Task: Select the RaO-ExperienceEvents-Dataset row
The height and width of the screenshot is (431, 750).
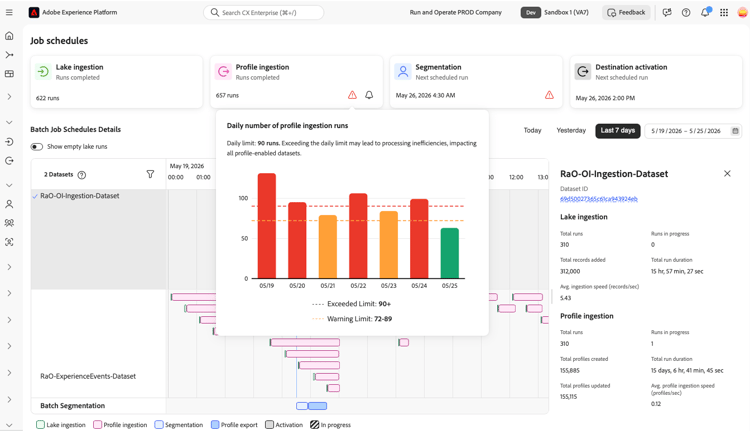Action: pos(99,343)
